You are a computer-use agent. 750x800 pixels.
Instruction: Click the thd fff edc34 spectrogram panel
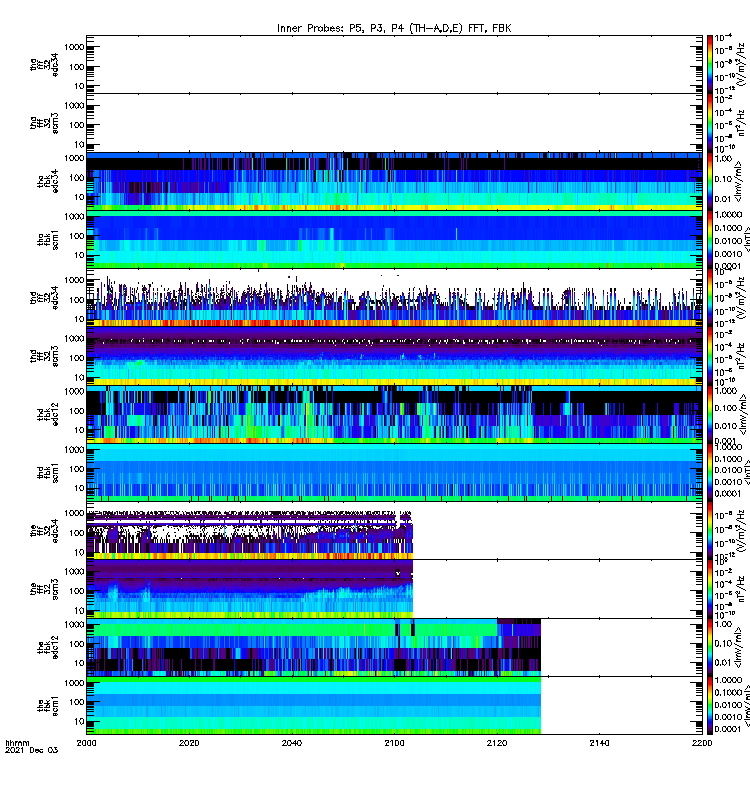394,297
